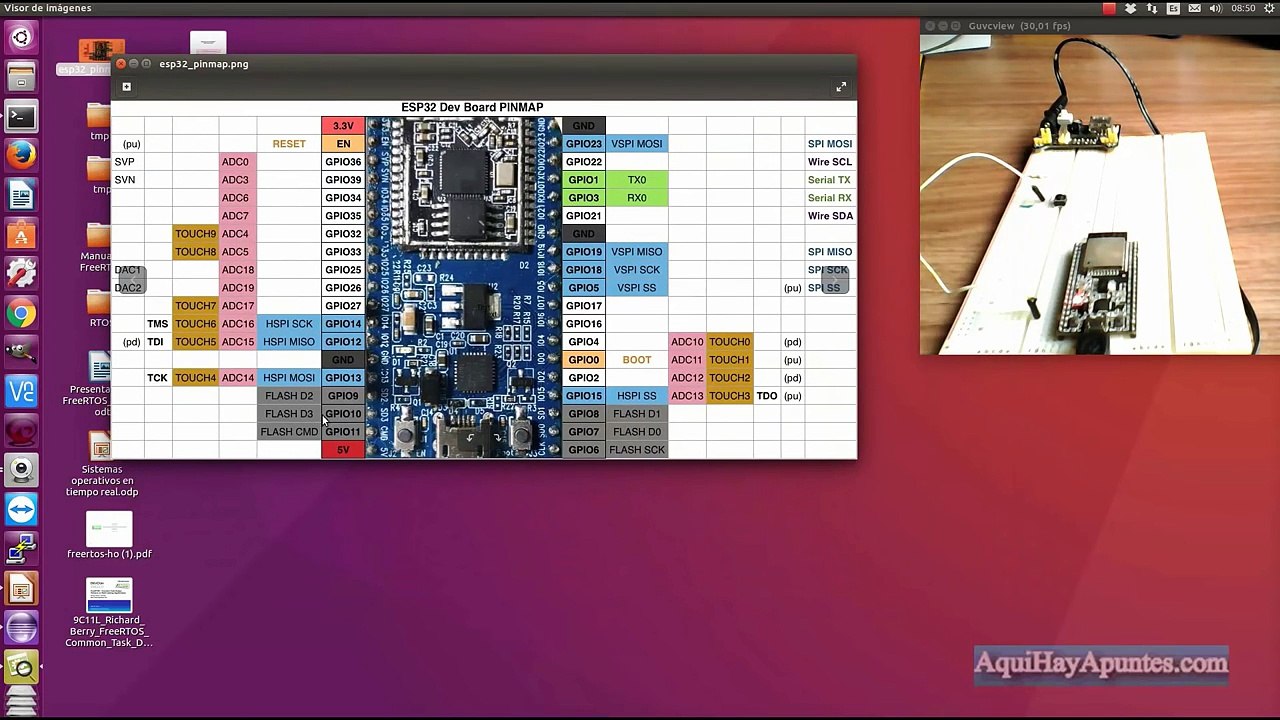Click the VSPI MOSI cell
Screen dimensions: 1280x720
[637, 144]
